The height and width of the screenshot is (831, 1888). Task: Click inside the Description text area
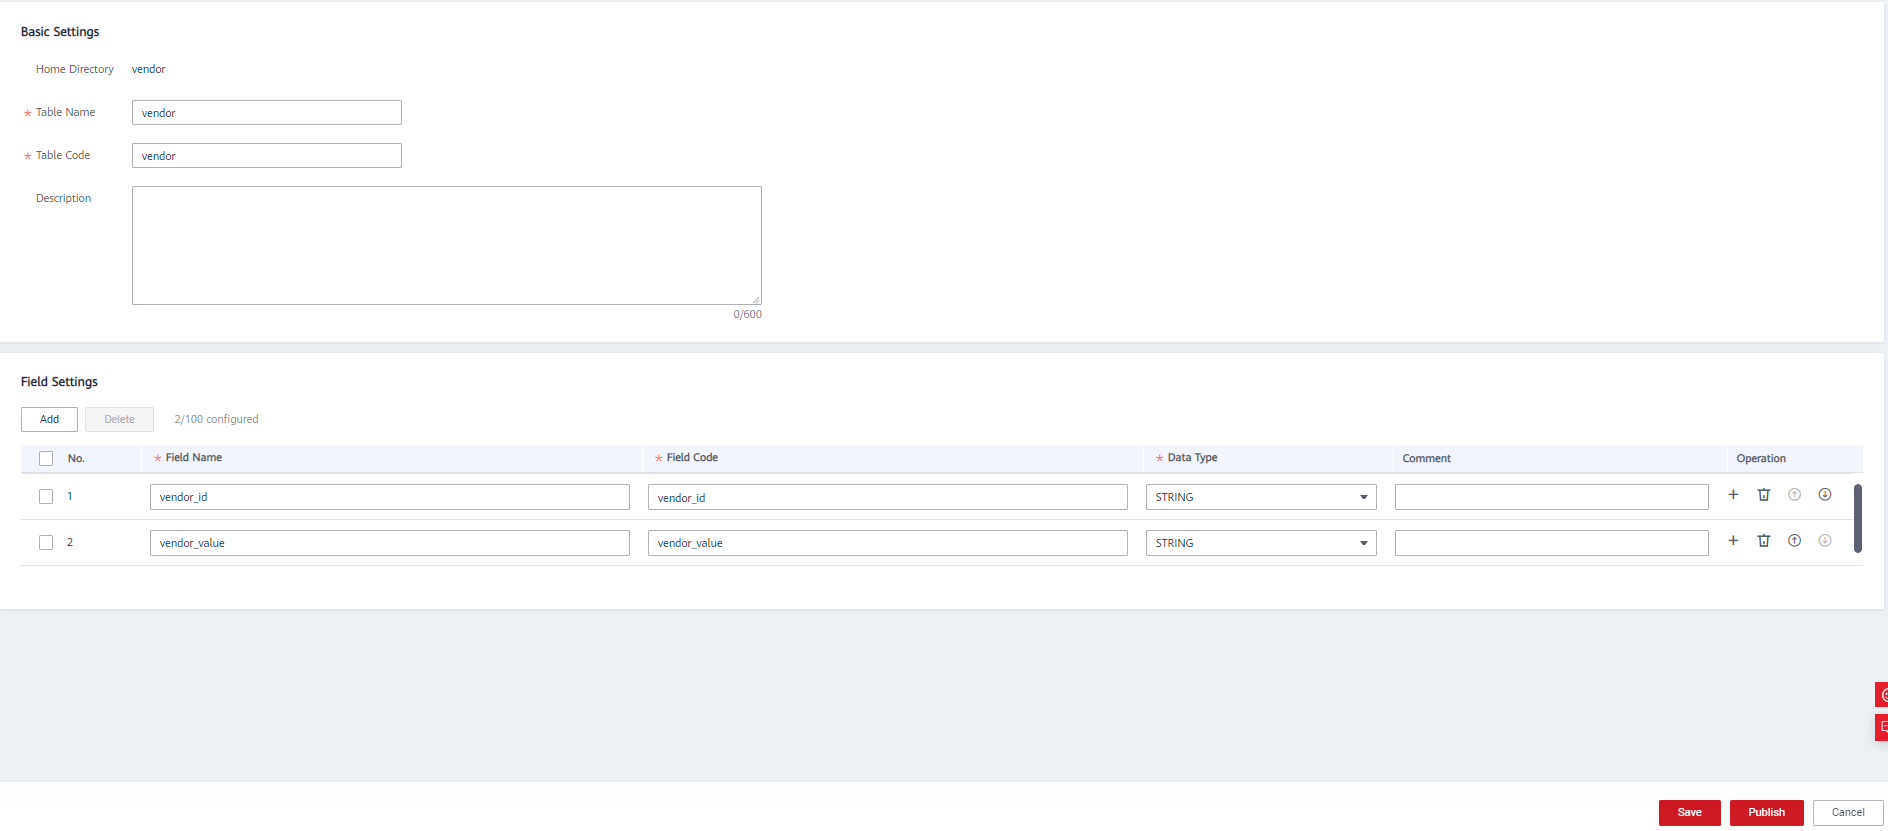tap(447, 245)
